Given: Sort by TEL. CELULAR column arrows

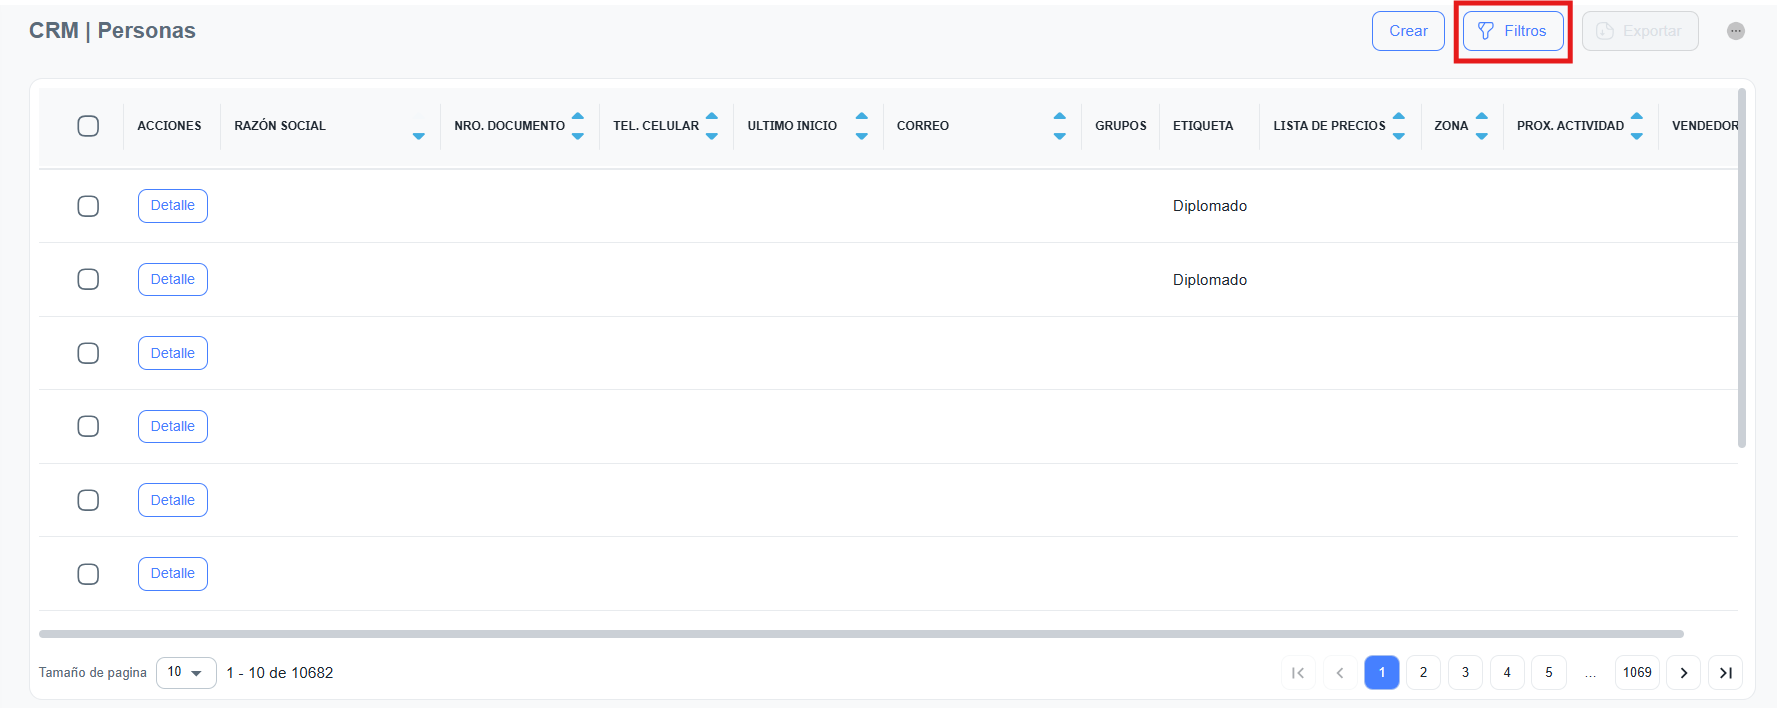Looking at the screenshot, I should [x=711, y=126].
